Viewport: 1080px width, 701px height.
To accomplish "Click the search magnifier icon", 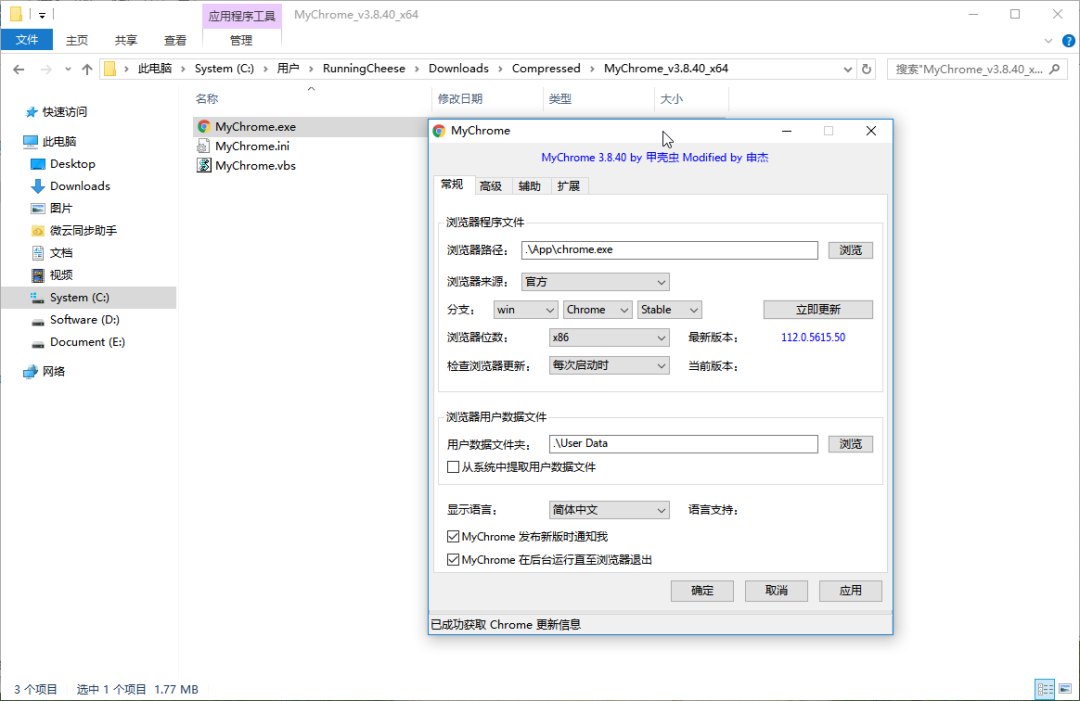I will [x=1055, y=69].
